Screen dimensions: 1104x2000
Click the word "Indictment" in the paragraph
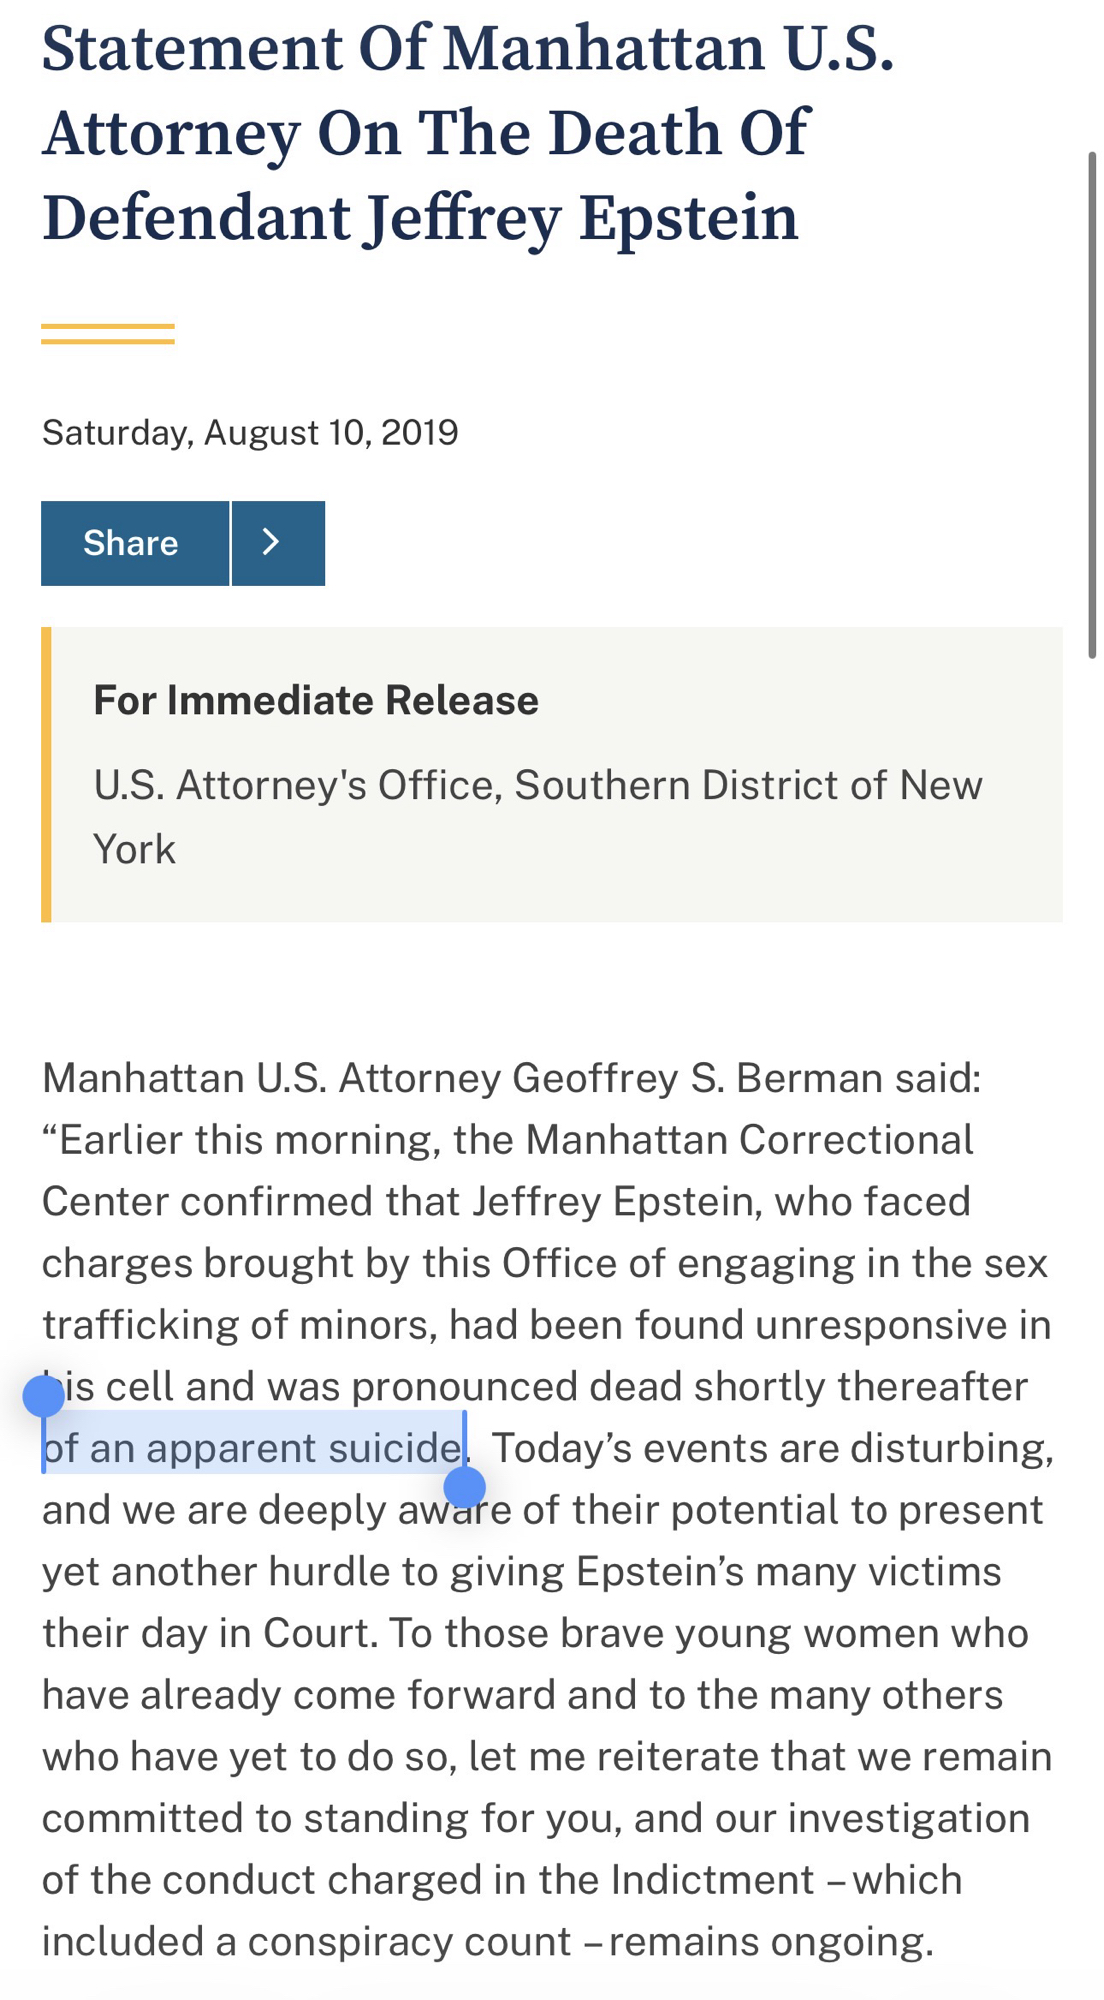pyautogui.click(x=712, y=1880)
